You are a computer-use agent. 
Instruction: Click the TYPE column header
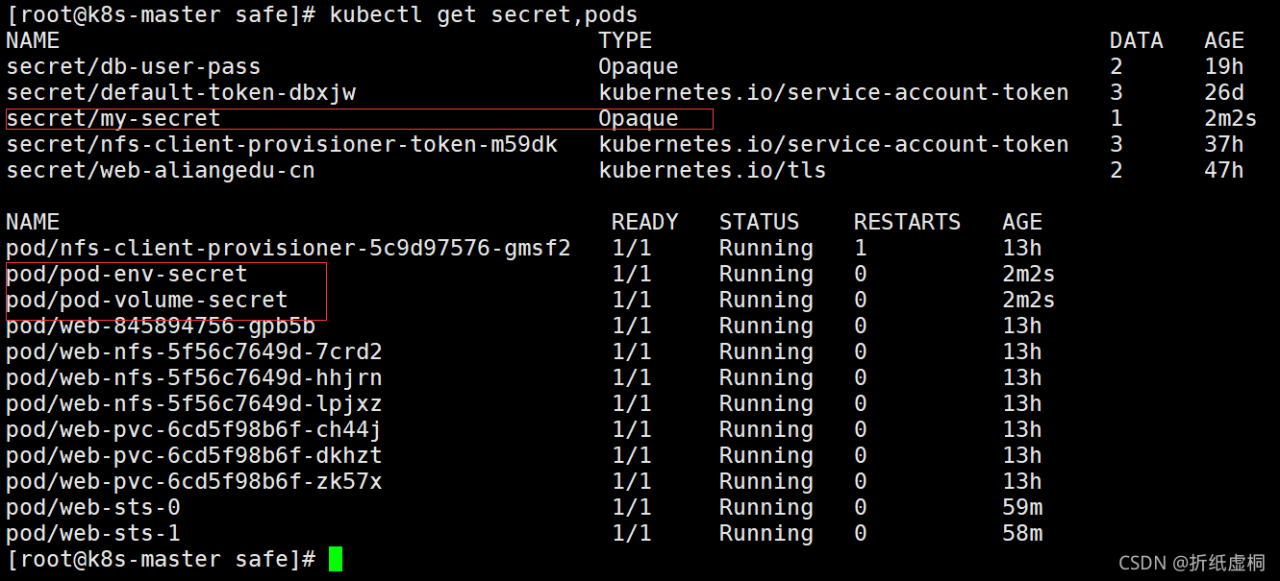coord(625,41)
